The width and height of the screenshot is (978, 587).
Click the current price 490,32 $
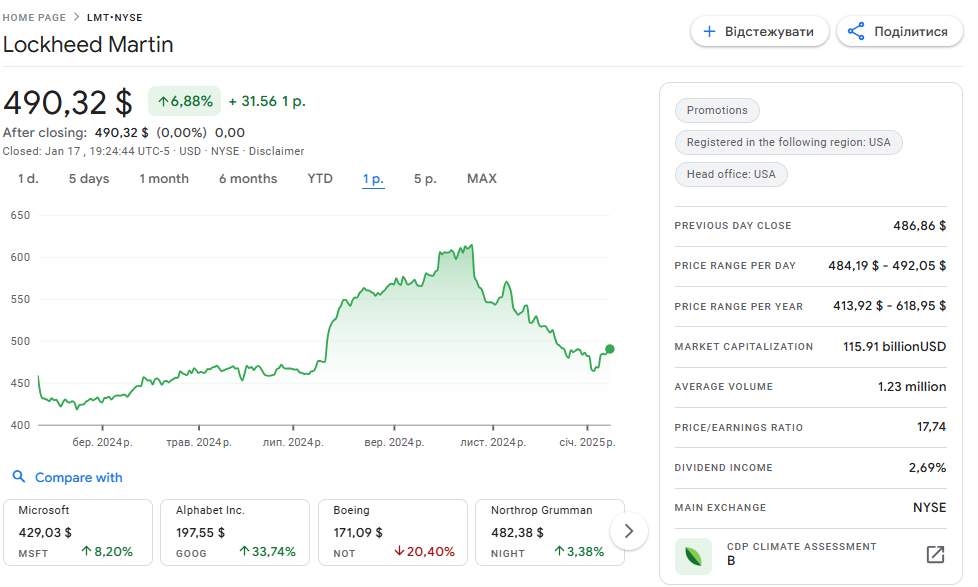point(67,102)
